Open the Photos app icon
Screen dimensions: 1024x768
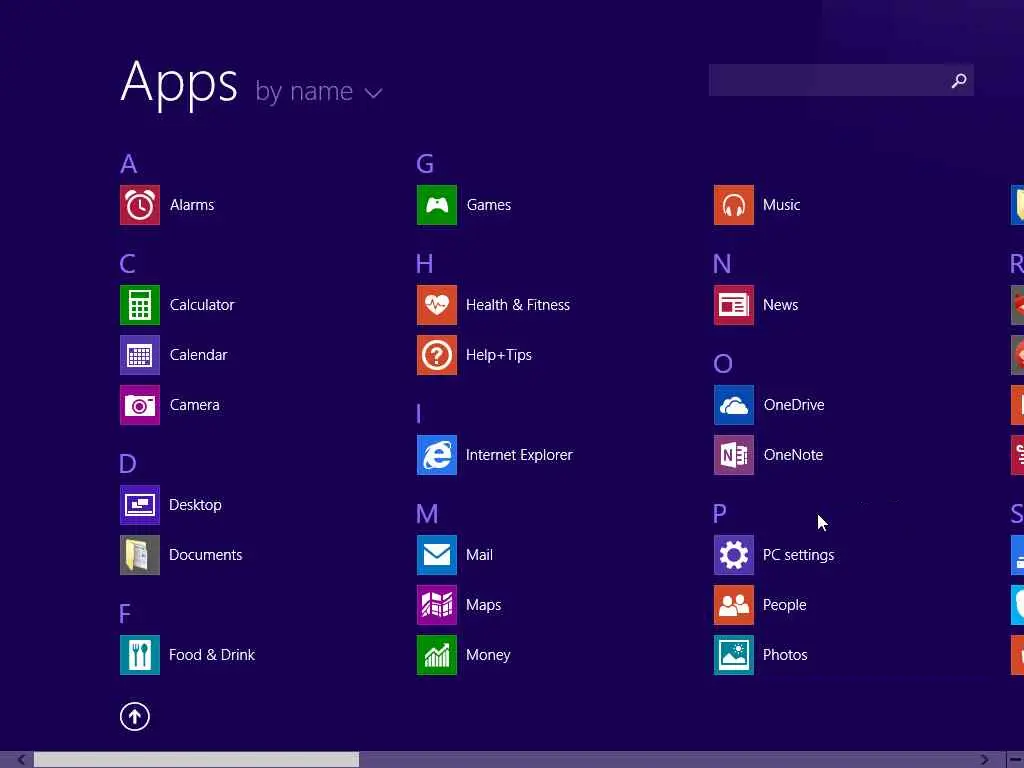tap(734, 655)
